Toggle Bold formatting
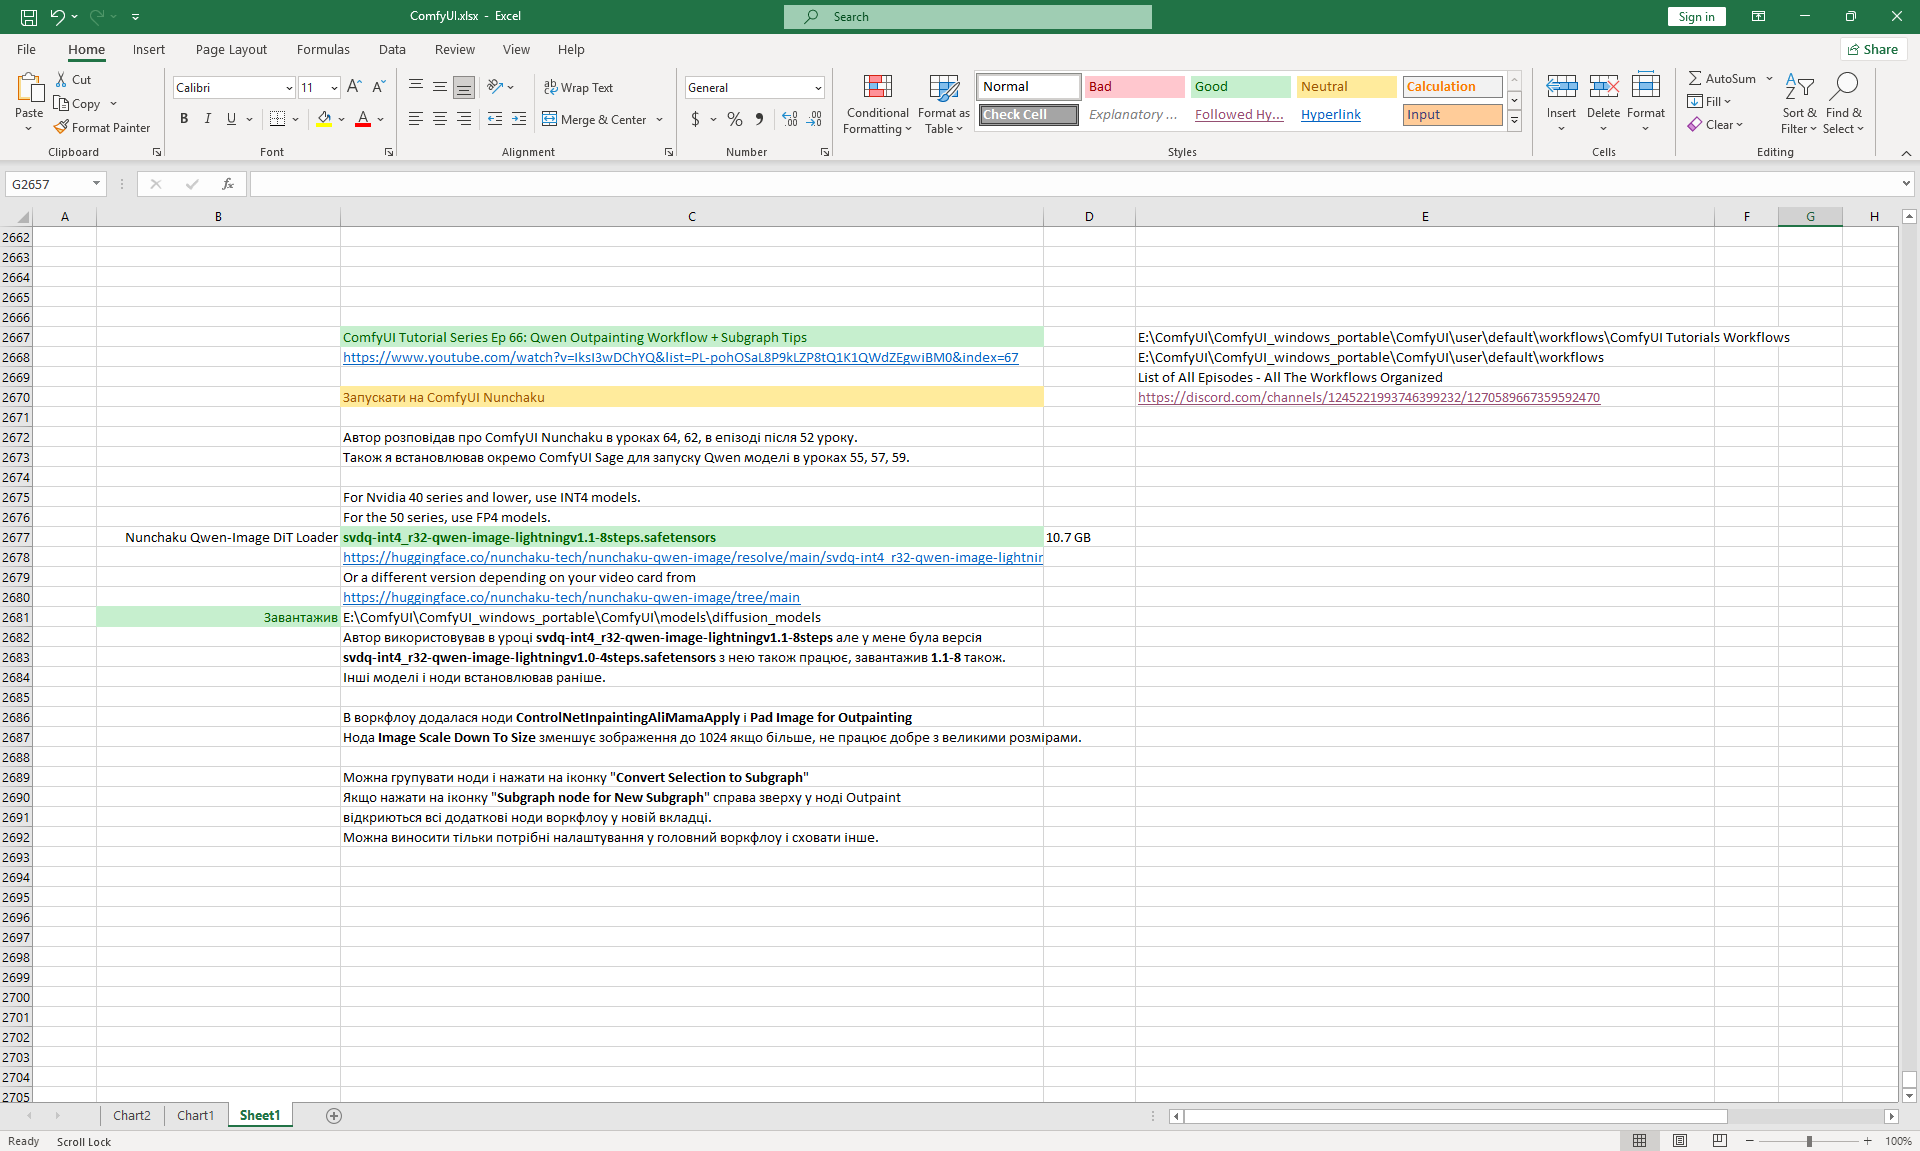Image resolution: width=1920 pixels, height=1151 pixels. 184,119
